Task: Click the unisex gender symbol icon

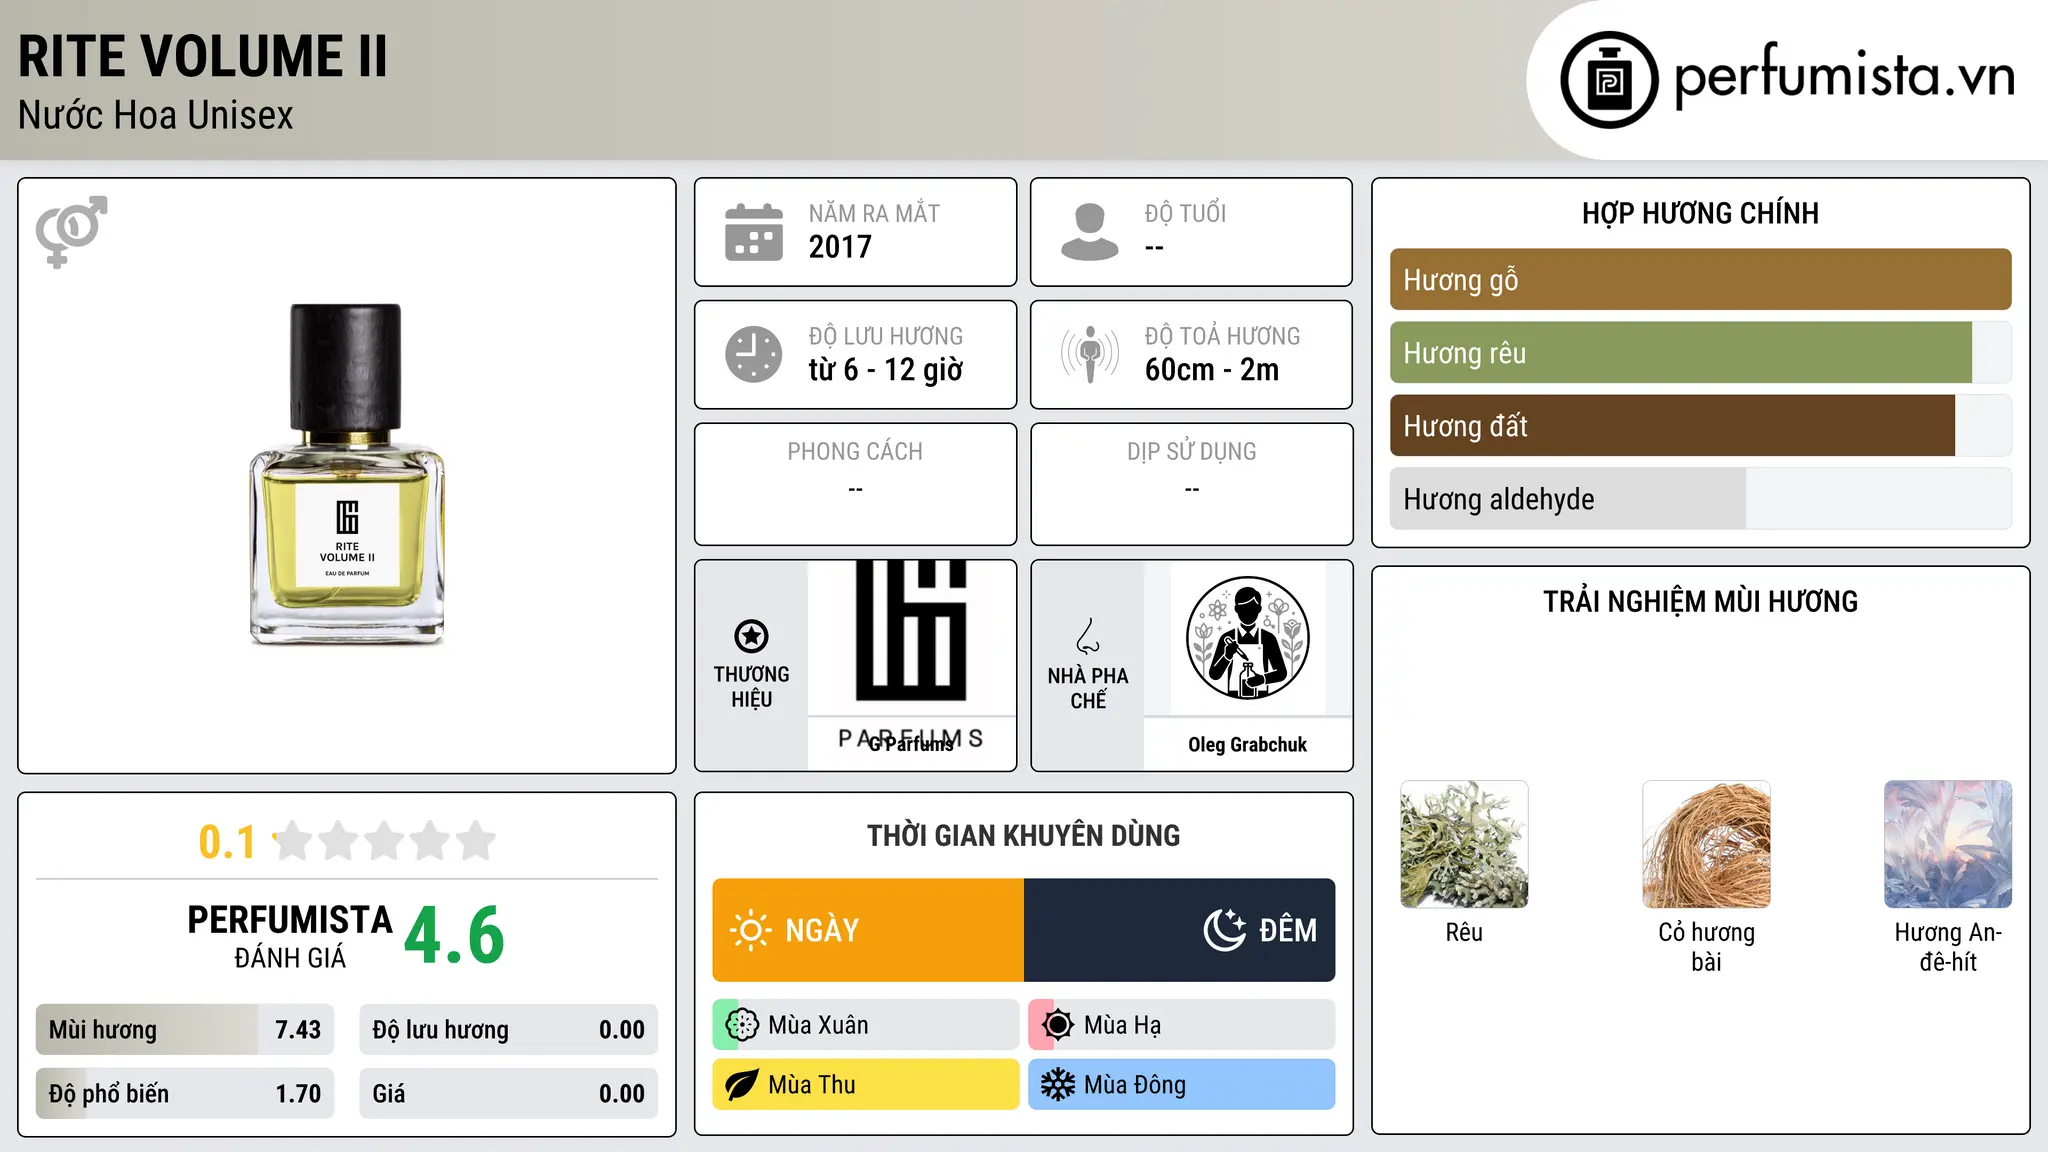Action: pyautogui.click(x=71, y=232)
